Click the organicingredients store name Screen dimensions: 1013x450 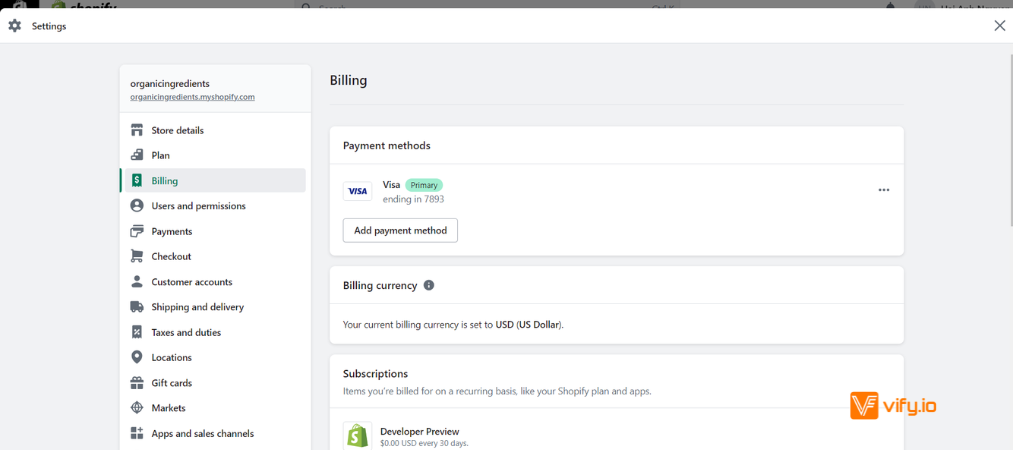click(x=170, y=84)
